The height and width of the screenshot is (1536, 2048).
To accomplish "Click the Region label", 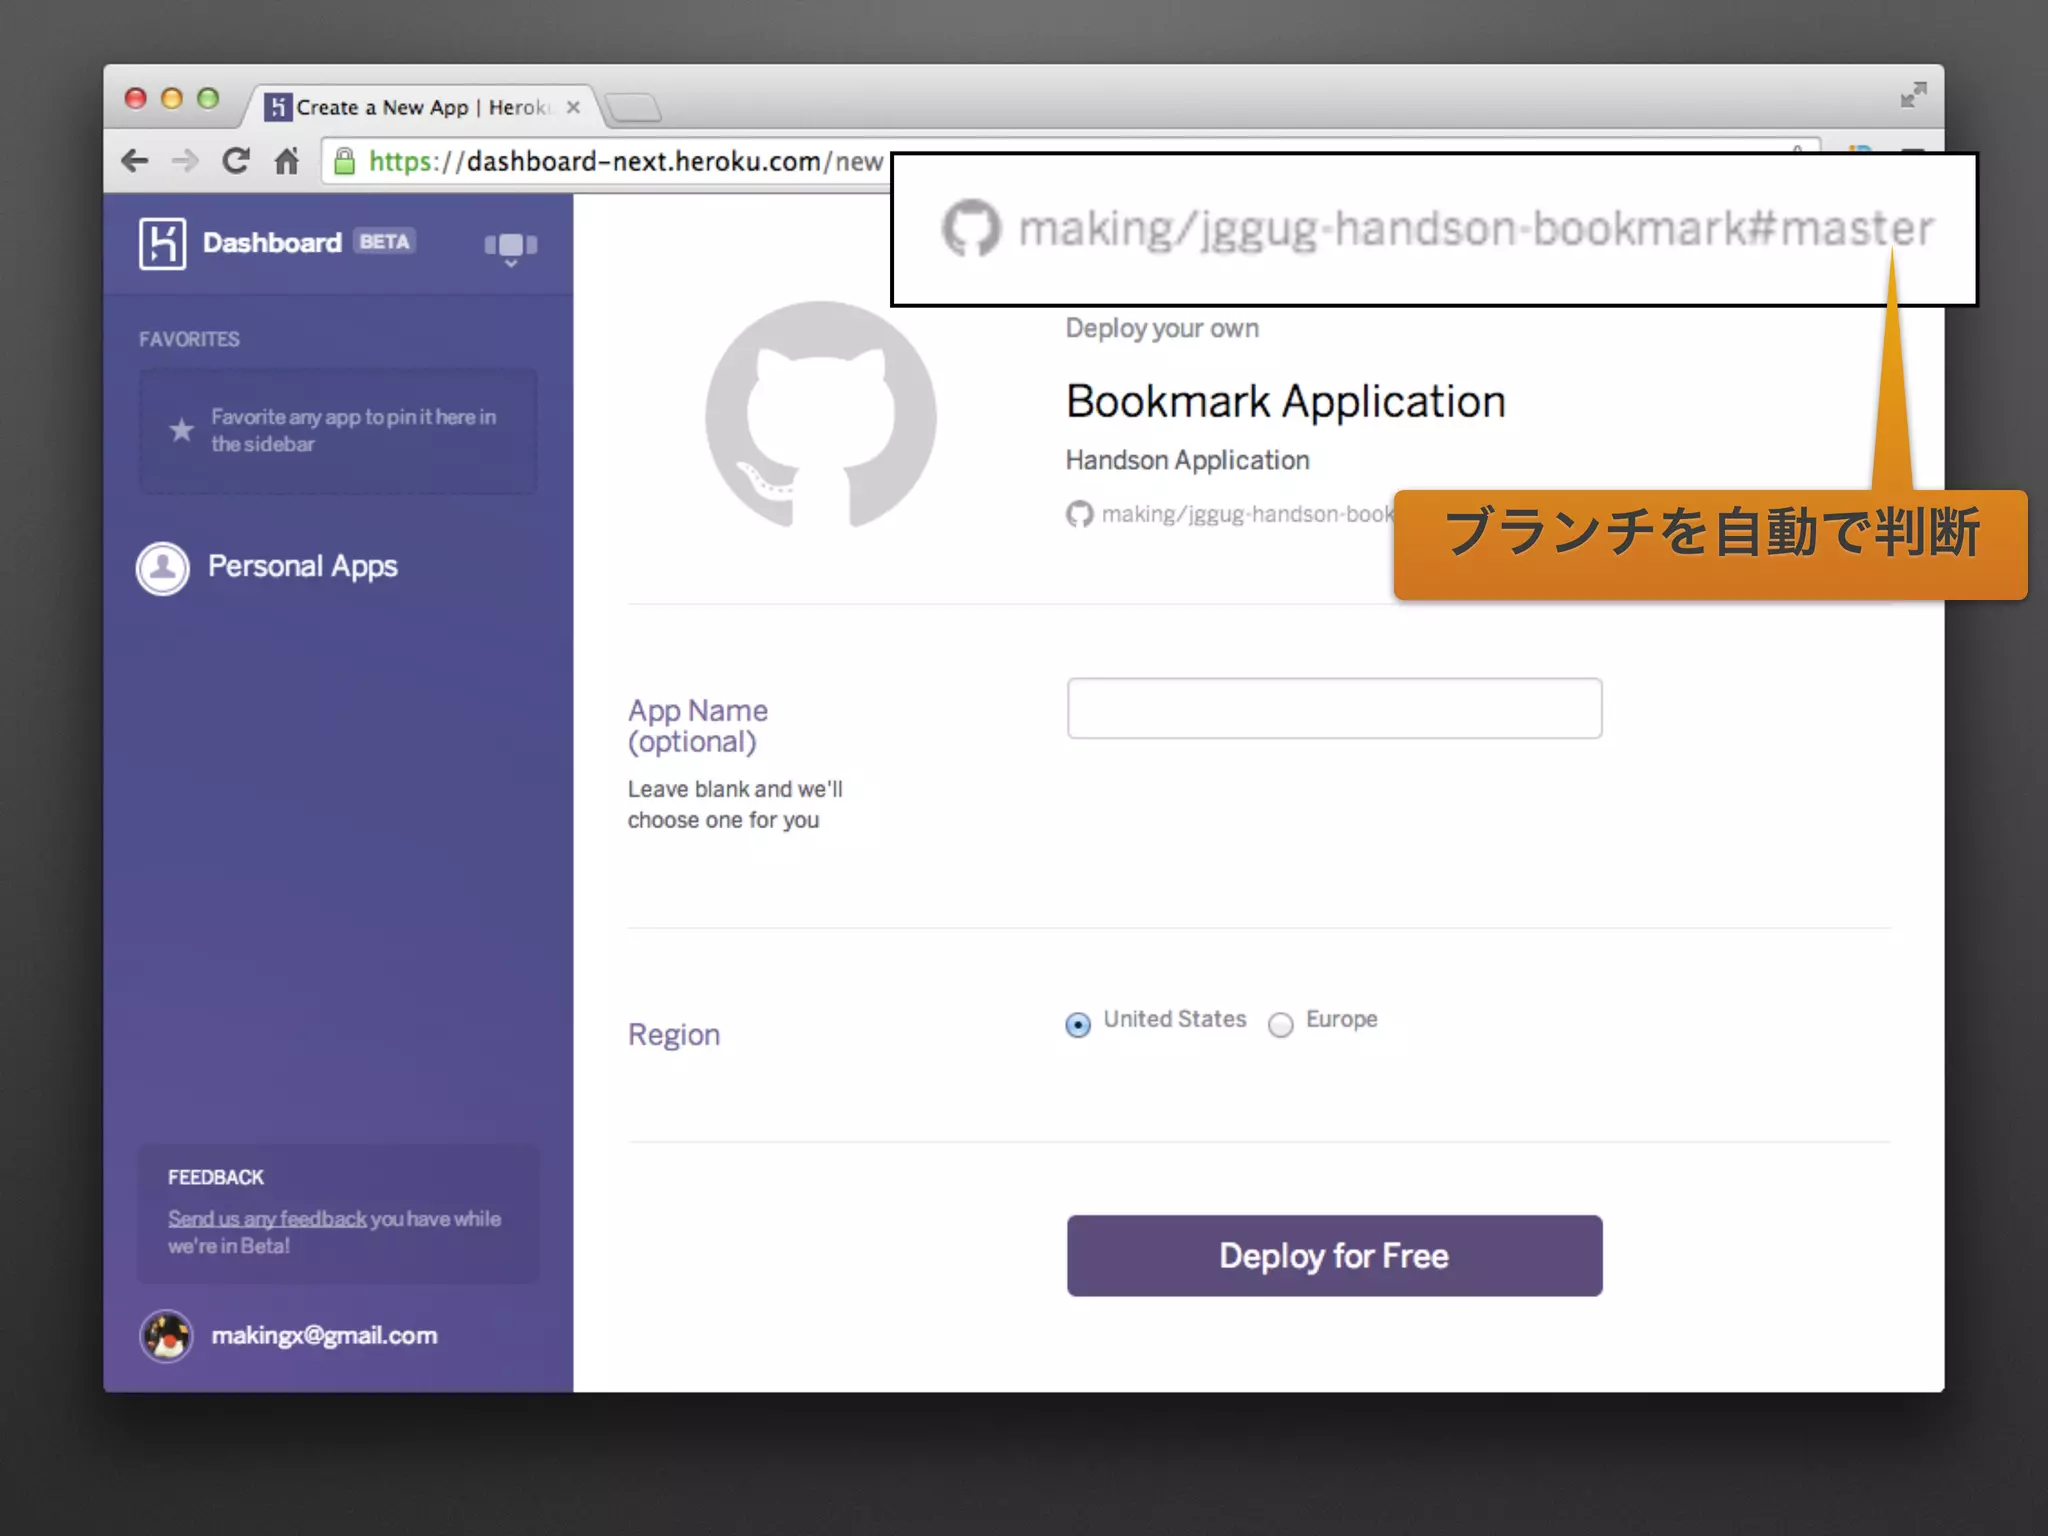I will point(674,1034).
